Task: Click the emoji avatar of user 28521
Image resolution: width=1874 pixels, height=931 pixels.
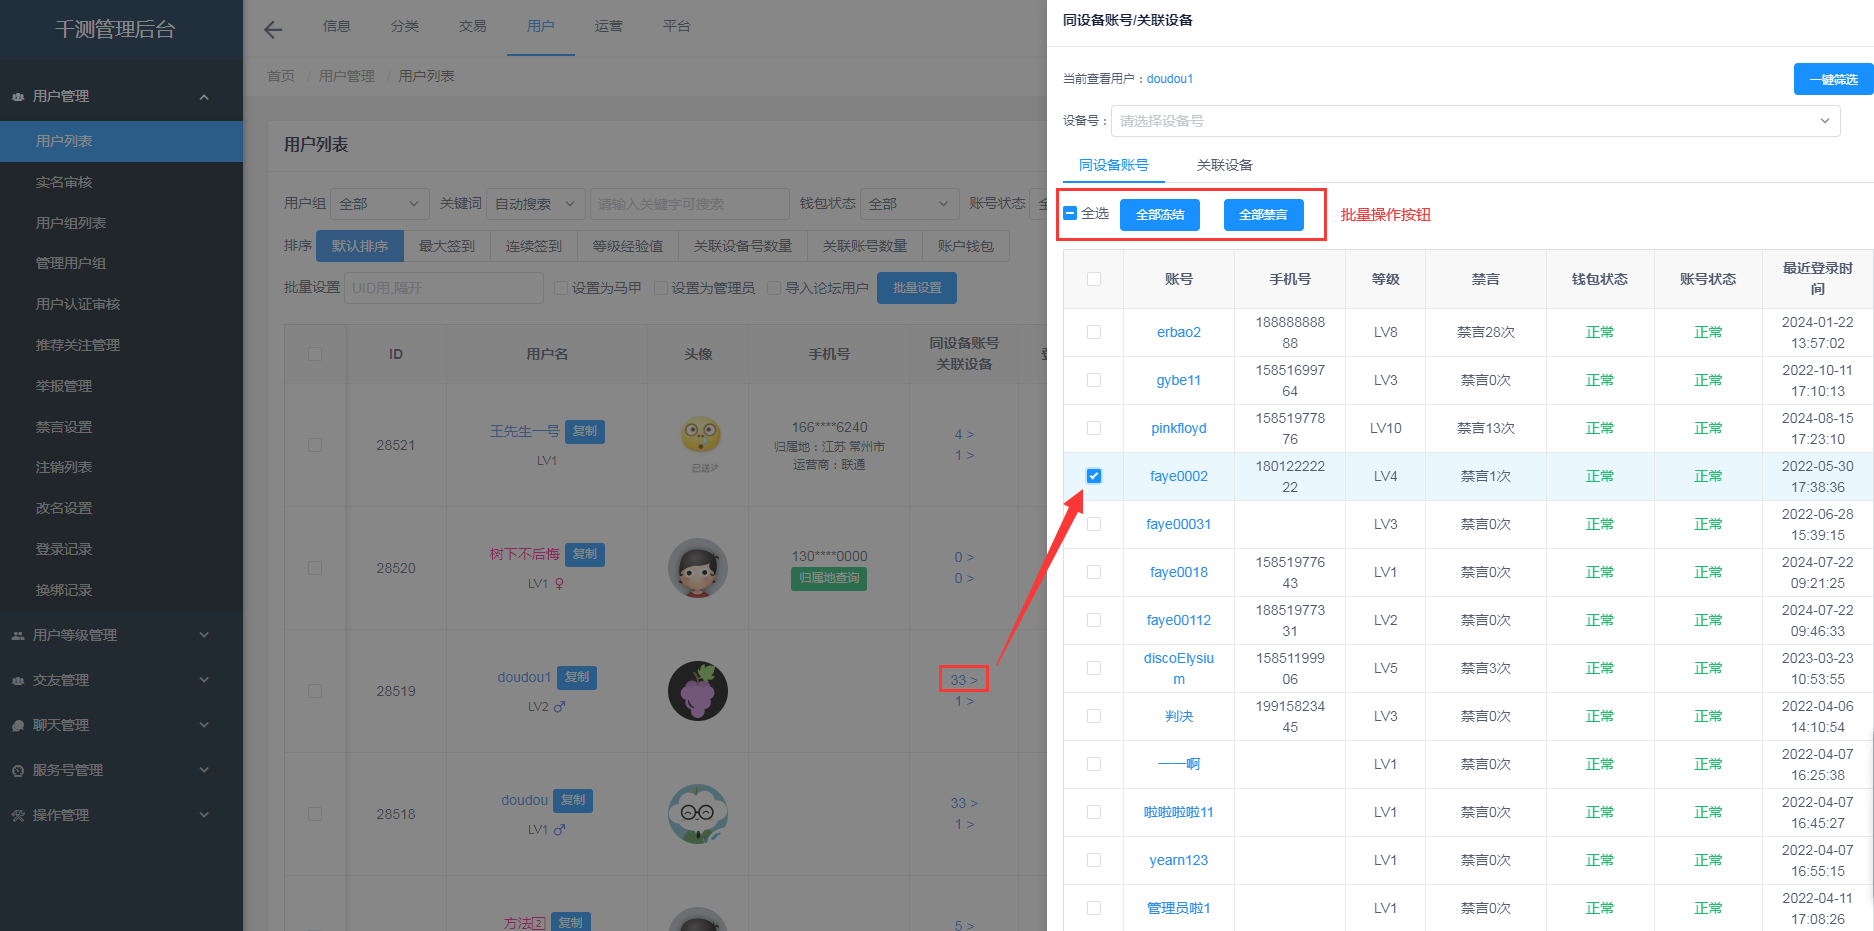Action: [701, 436]
